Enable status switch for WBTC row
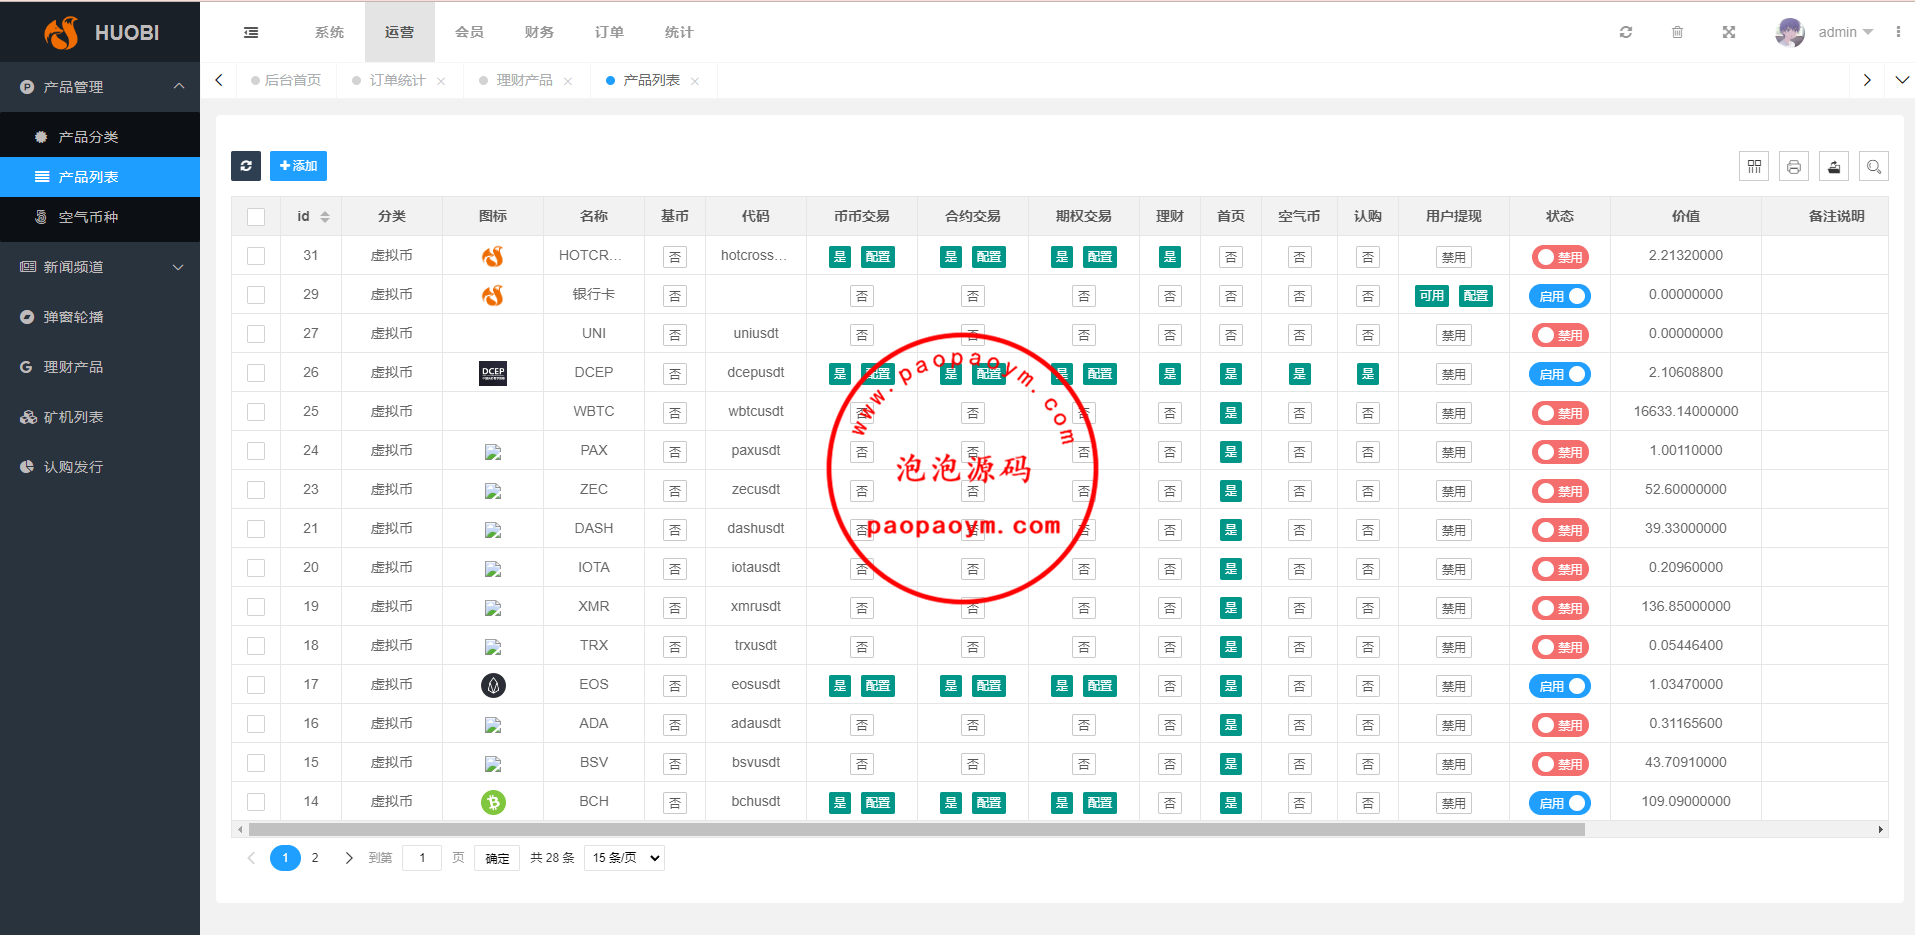 coord(1560,413)
